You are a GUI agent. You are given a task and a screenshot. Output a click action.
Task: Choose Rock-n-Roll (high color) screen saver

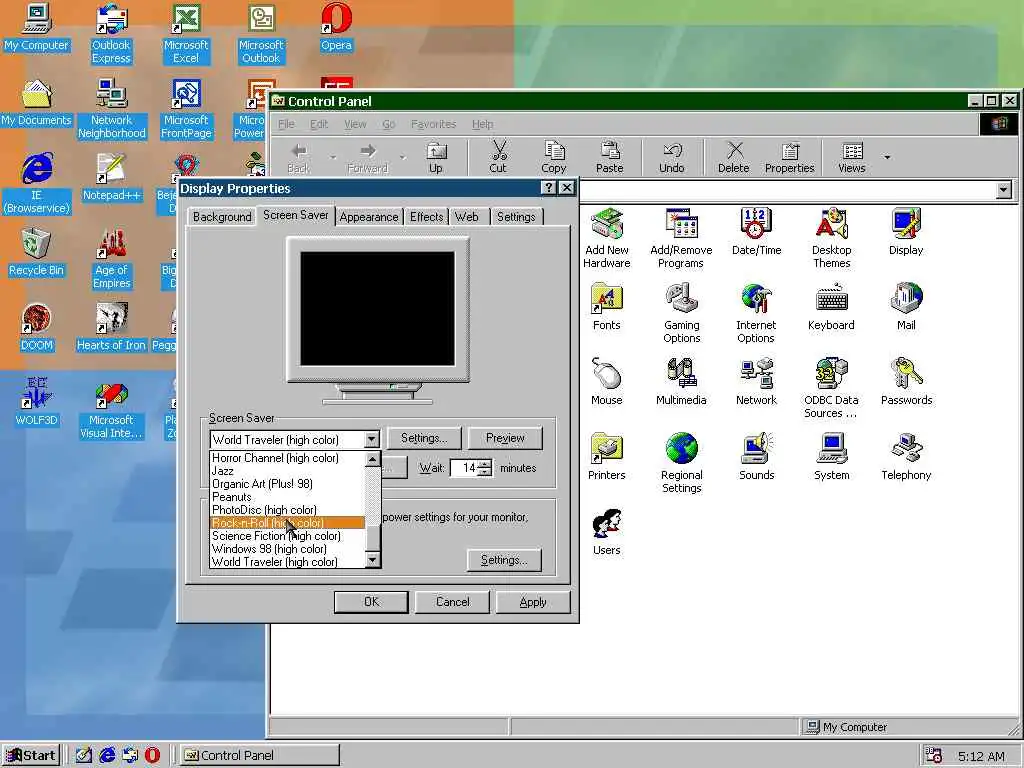[x=287, y=522]
